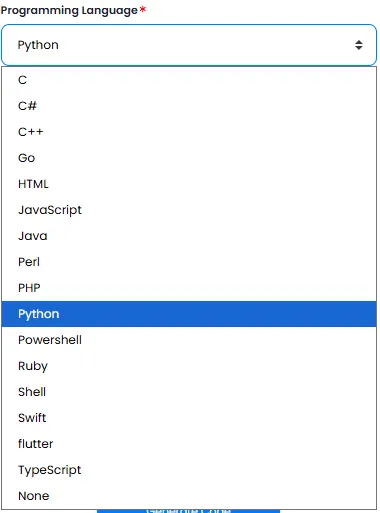
Task: Select Powershell in the list
Action: click(x=189, y=340)
